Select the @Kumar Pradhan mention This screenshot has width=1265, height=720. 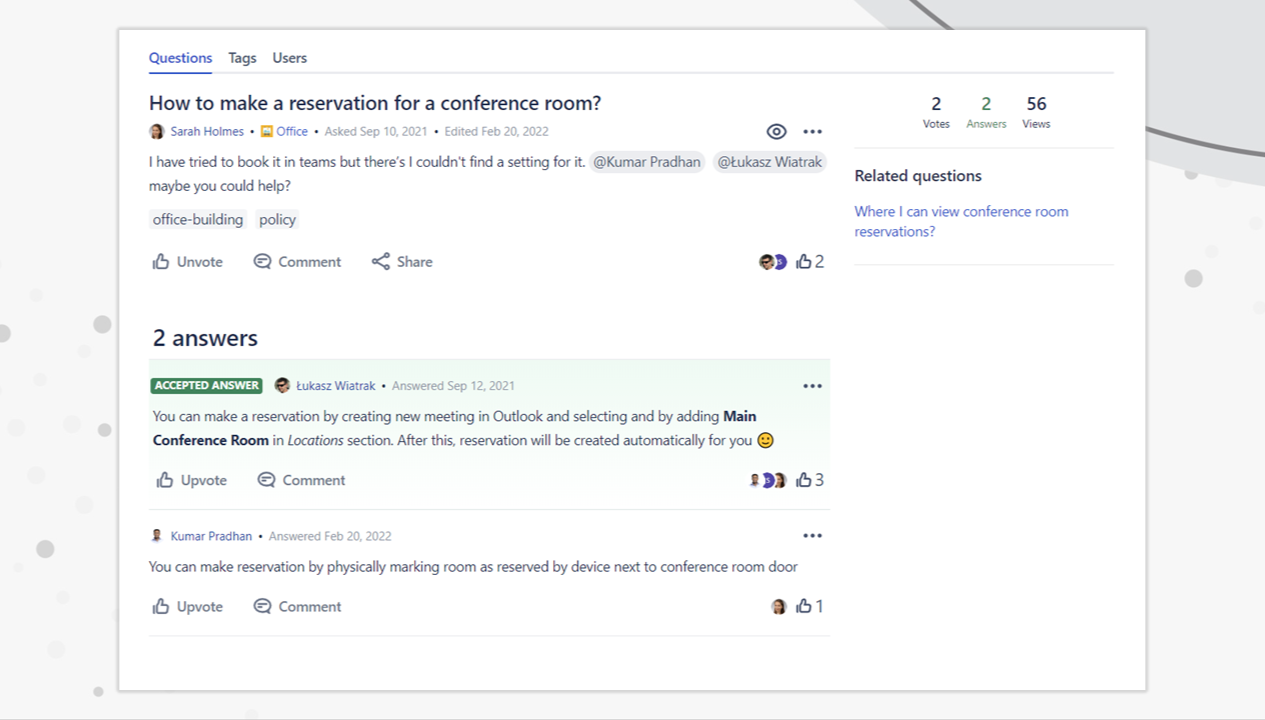pos(647,162)
